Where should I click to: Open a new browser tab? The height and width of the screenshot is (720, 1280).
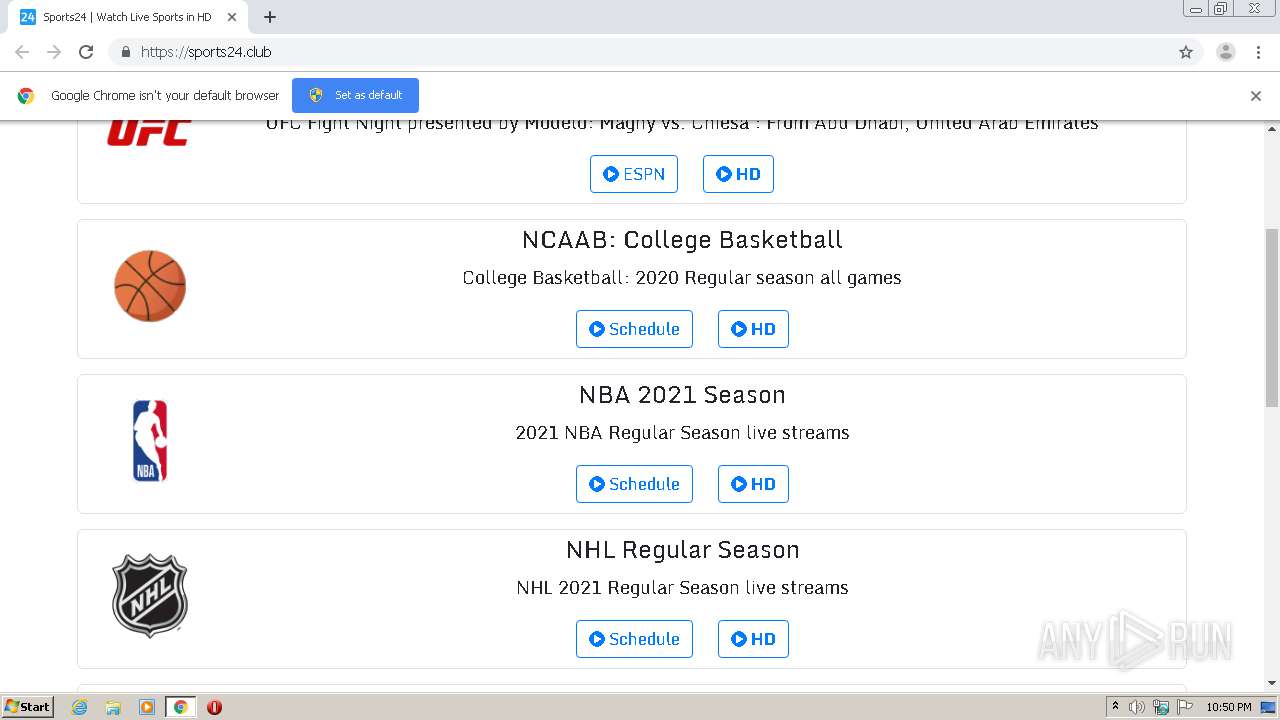coord(269,17)
